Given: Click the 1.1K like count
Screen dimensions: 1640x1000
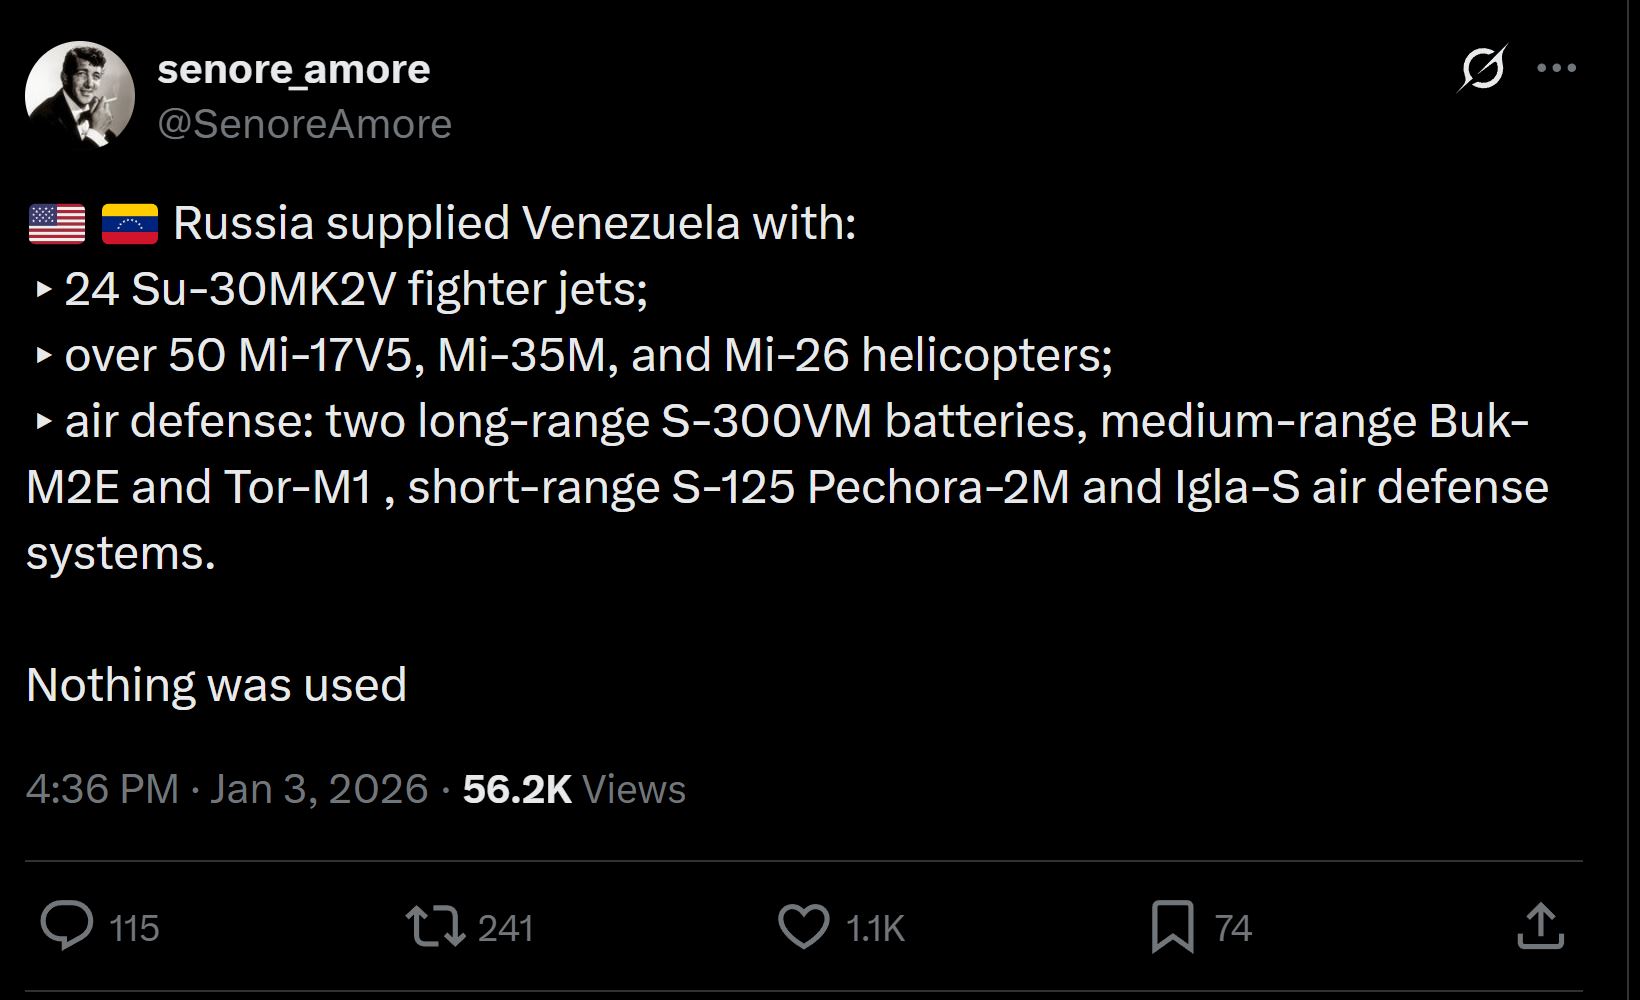Looking at the screenshot, I should pyautogui.click(x=873, y=927).
